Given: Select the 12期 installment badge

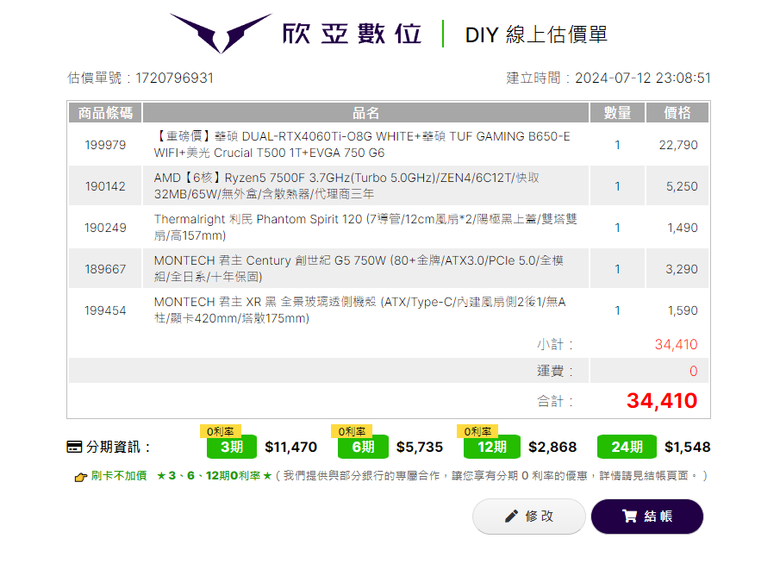Looking at the screenshot, I should click(492, 447).
